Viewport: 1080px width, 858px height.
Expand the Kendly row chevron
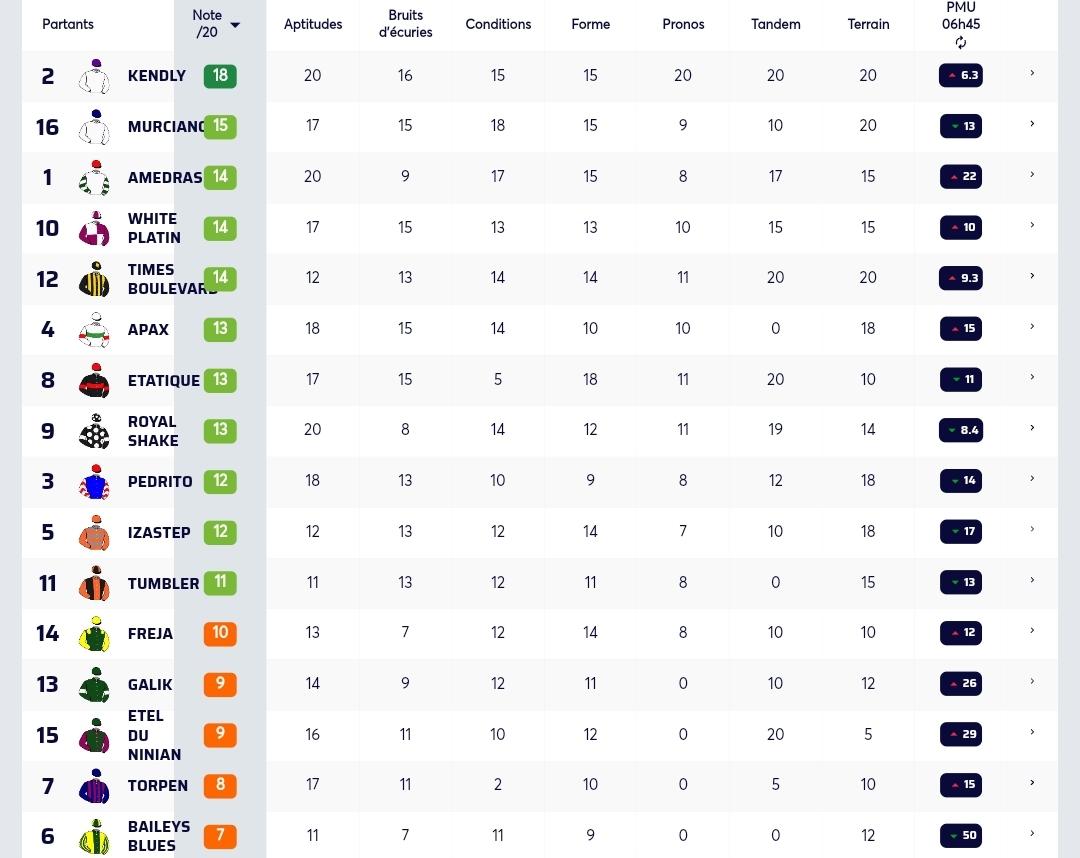[x=1032, y=73]
